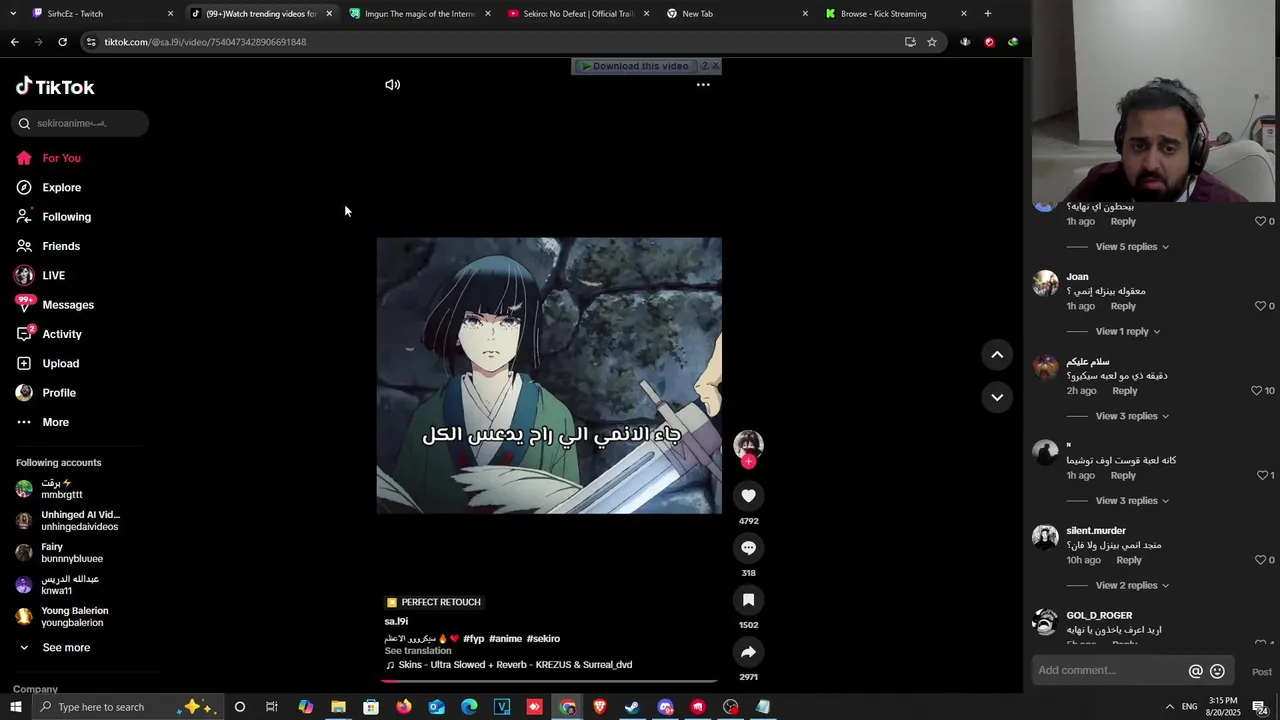Switch to the Imgur tab

pyautogui.click(x=420, y=13)
